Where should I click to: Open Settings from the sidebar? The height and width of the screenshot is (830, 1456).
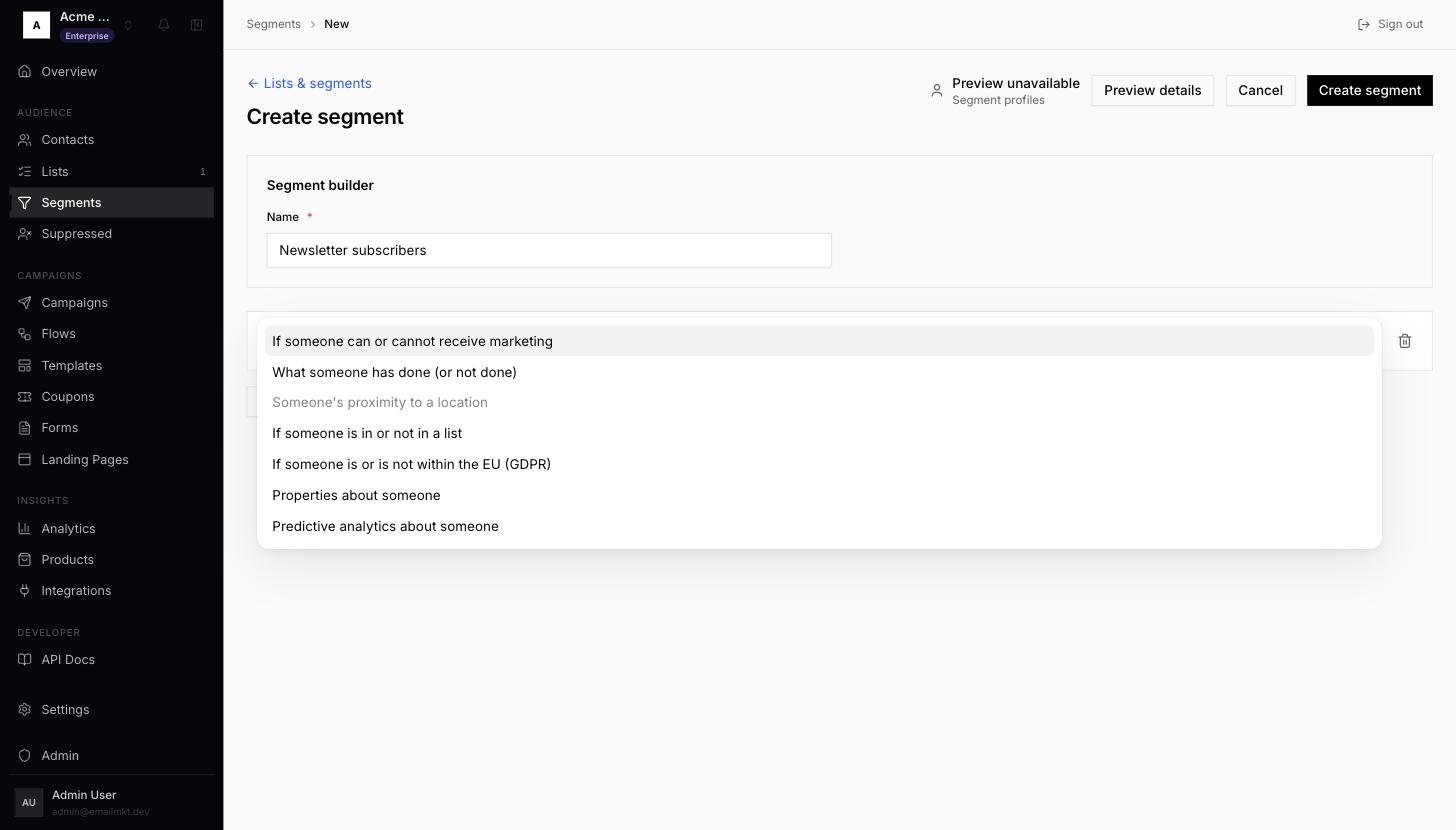(x=112, y=710)
